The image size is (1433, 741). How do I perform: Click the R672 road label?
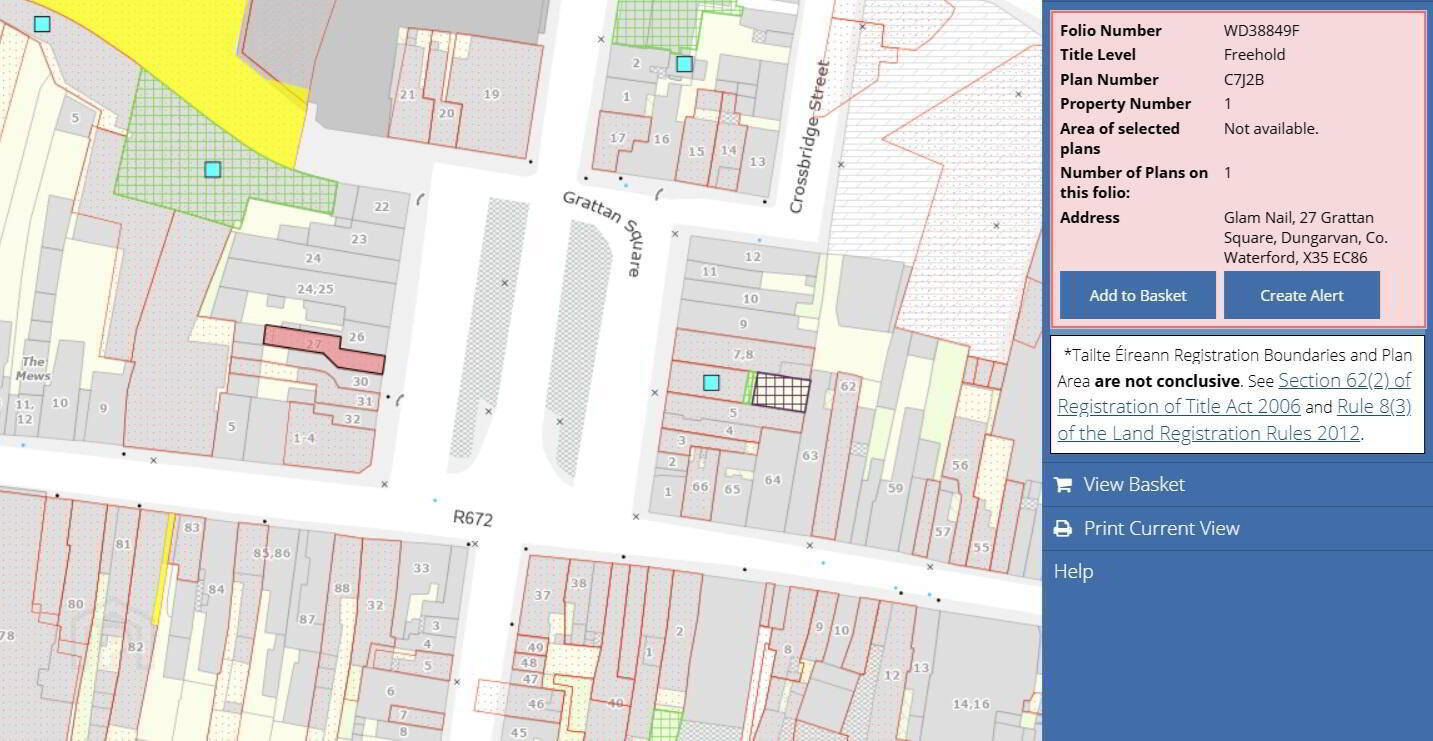473,518
